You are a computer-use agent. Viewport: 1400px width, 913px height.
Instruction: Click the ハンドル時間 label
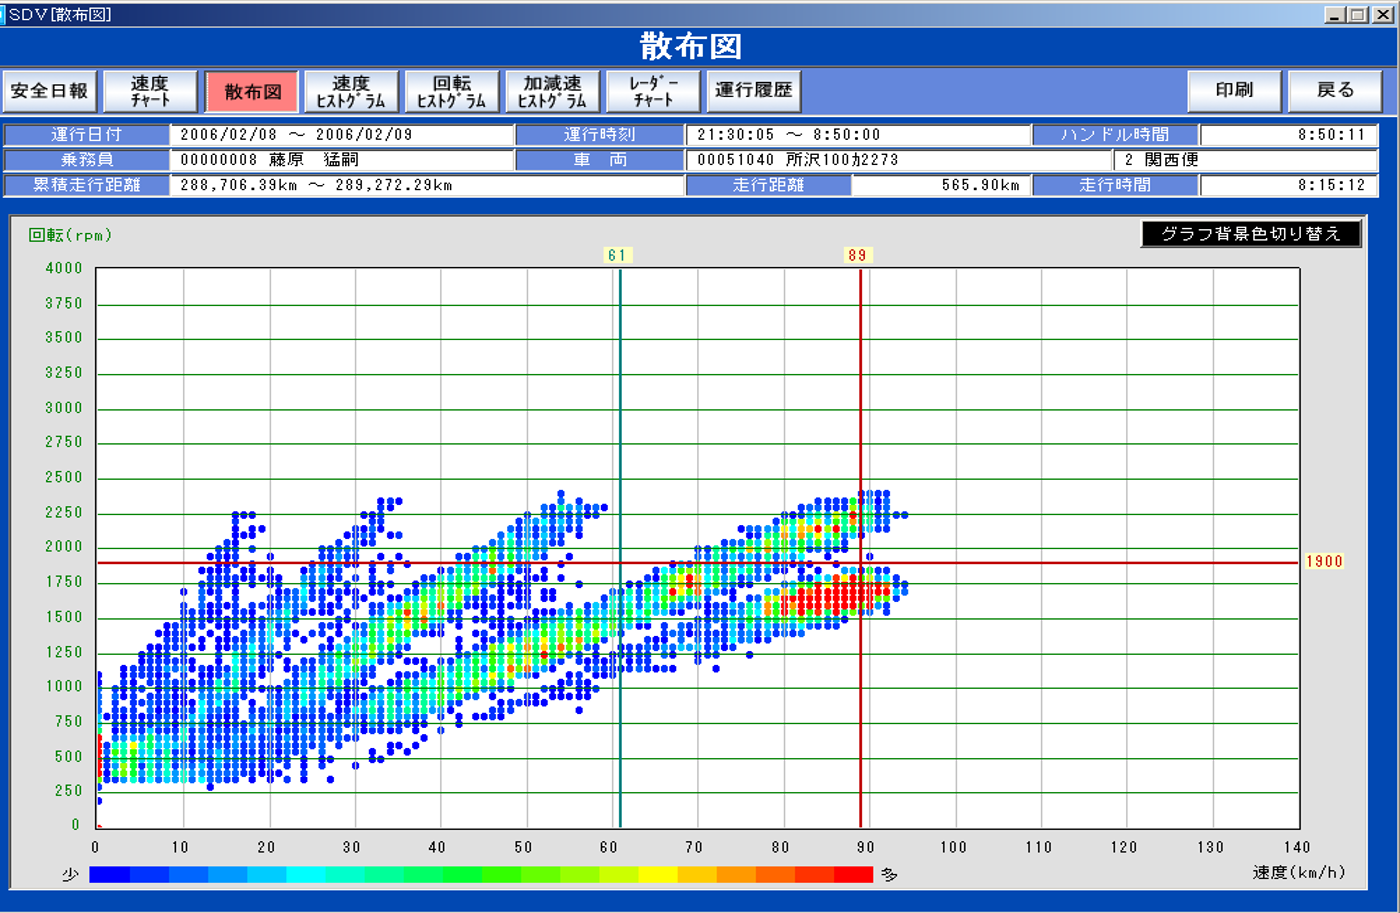tap(1115, 134)
